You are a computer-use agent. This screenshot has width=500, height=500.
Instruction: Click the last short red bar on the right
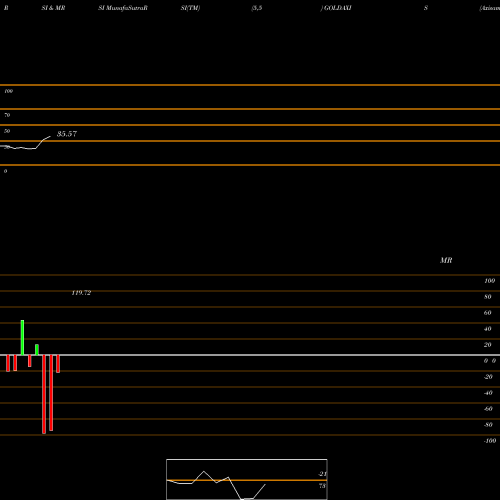coord(58,364)
